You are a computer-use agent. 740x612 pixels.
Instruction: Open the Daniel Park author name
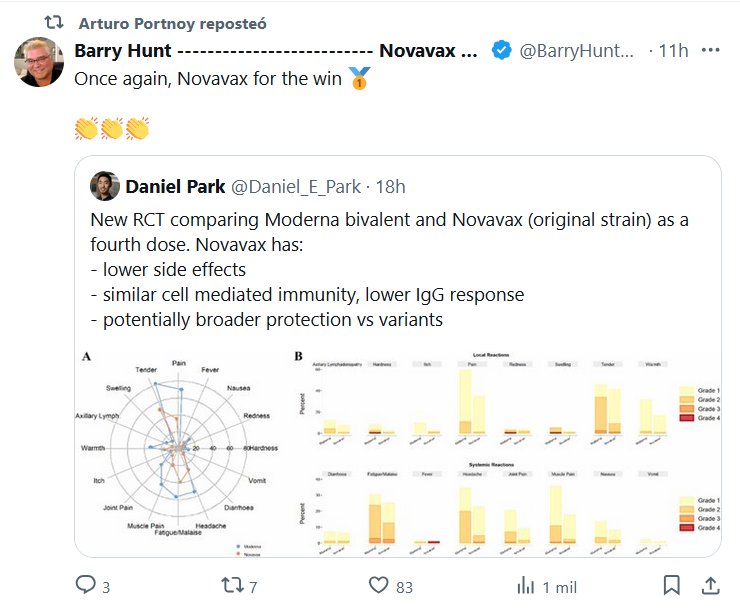[x=175, y=186]
